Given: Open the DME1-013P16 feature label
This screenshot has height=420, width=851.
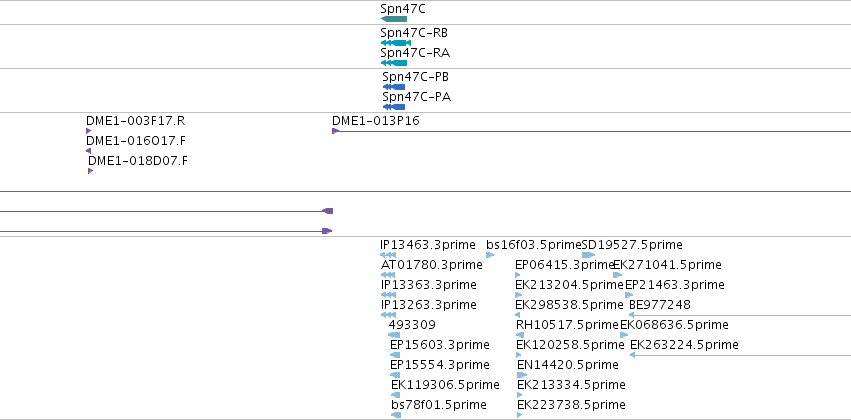Looking at the screenshot, I should coord(376,120).
